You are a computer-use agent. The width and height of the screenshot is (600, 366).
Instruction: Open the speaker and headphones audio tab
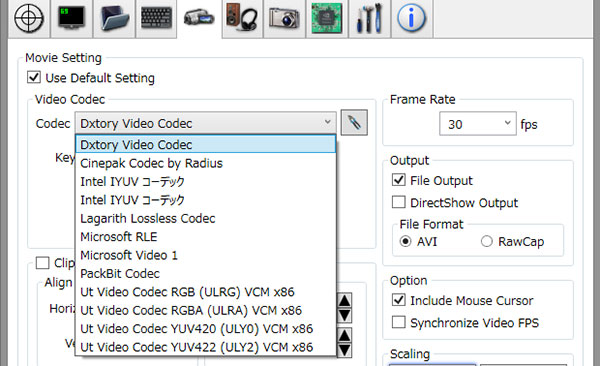coord(242,18)
